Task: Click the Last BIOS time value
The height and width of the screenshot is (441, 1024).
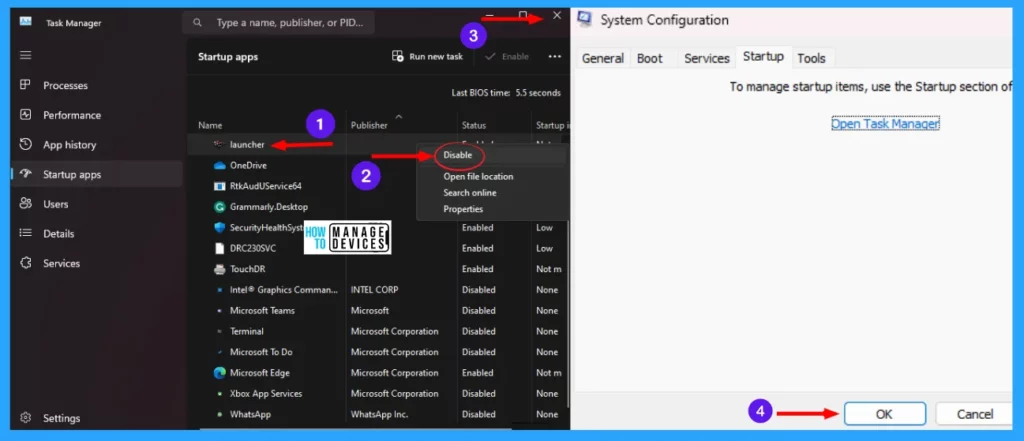Action: 538,93
